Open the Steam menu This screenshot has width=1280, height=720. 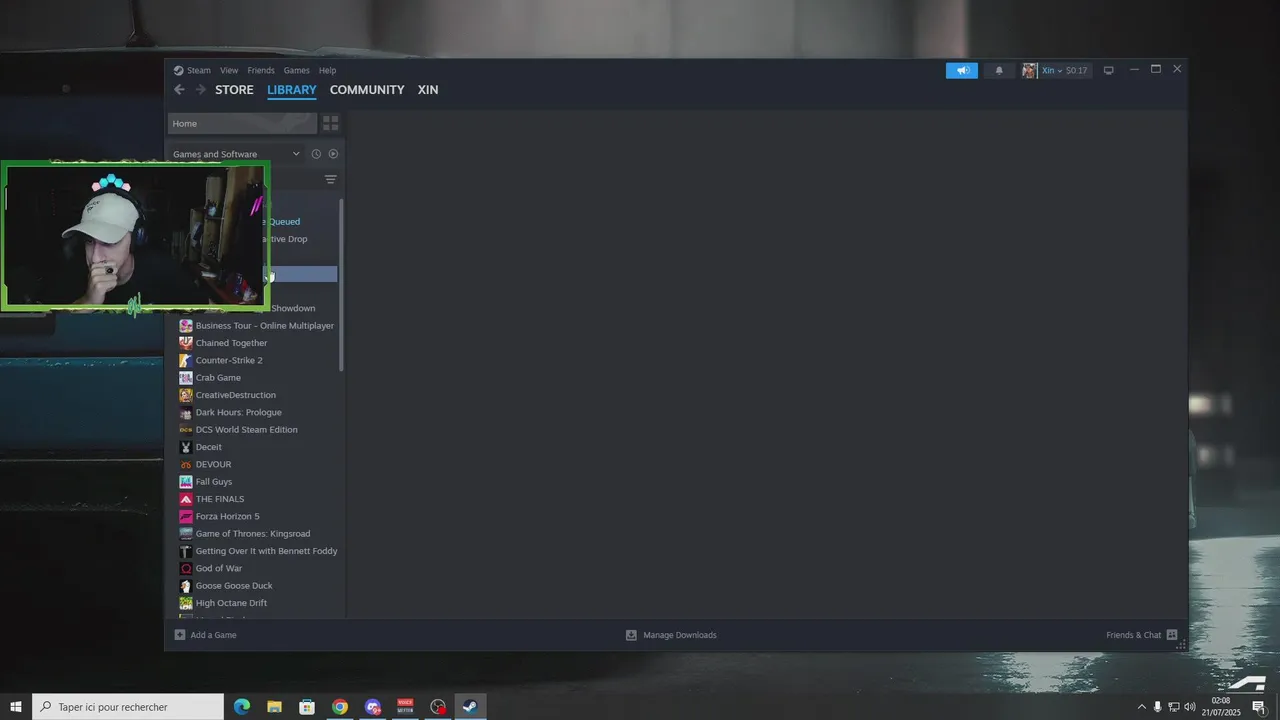point(199,70)
